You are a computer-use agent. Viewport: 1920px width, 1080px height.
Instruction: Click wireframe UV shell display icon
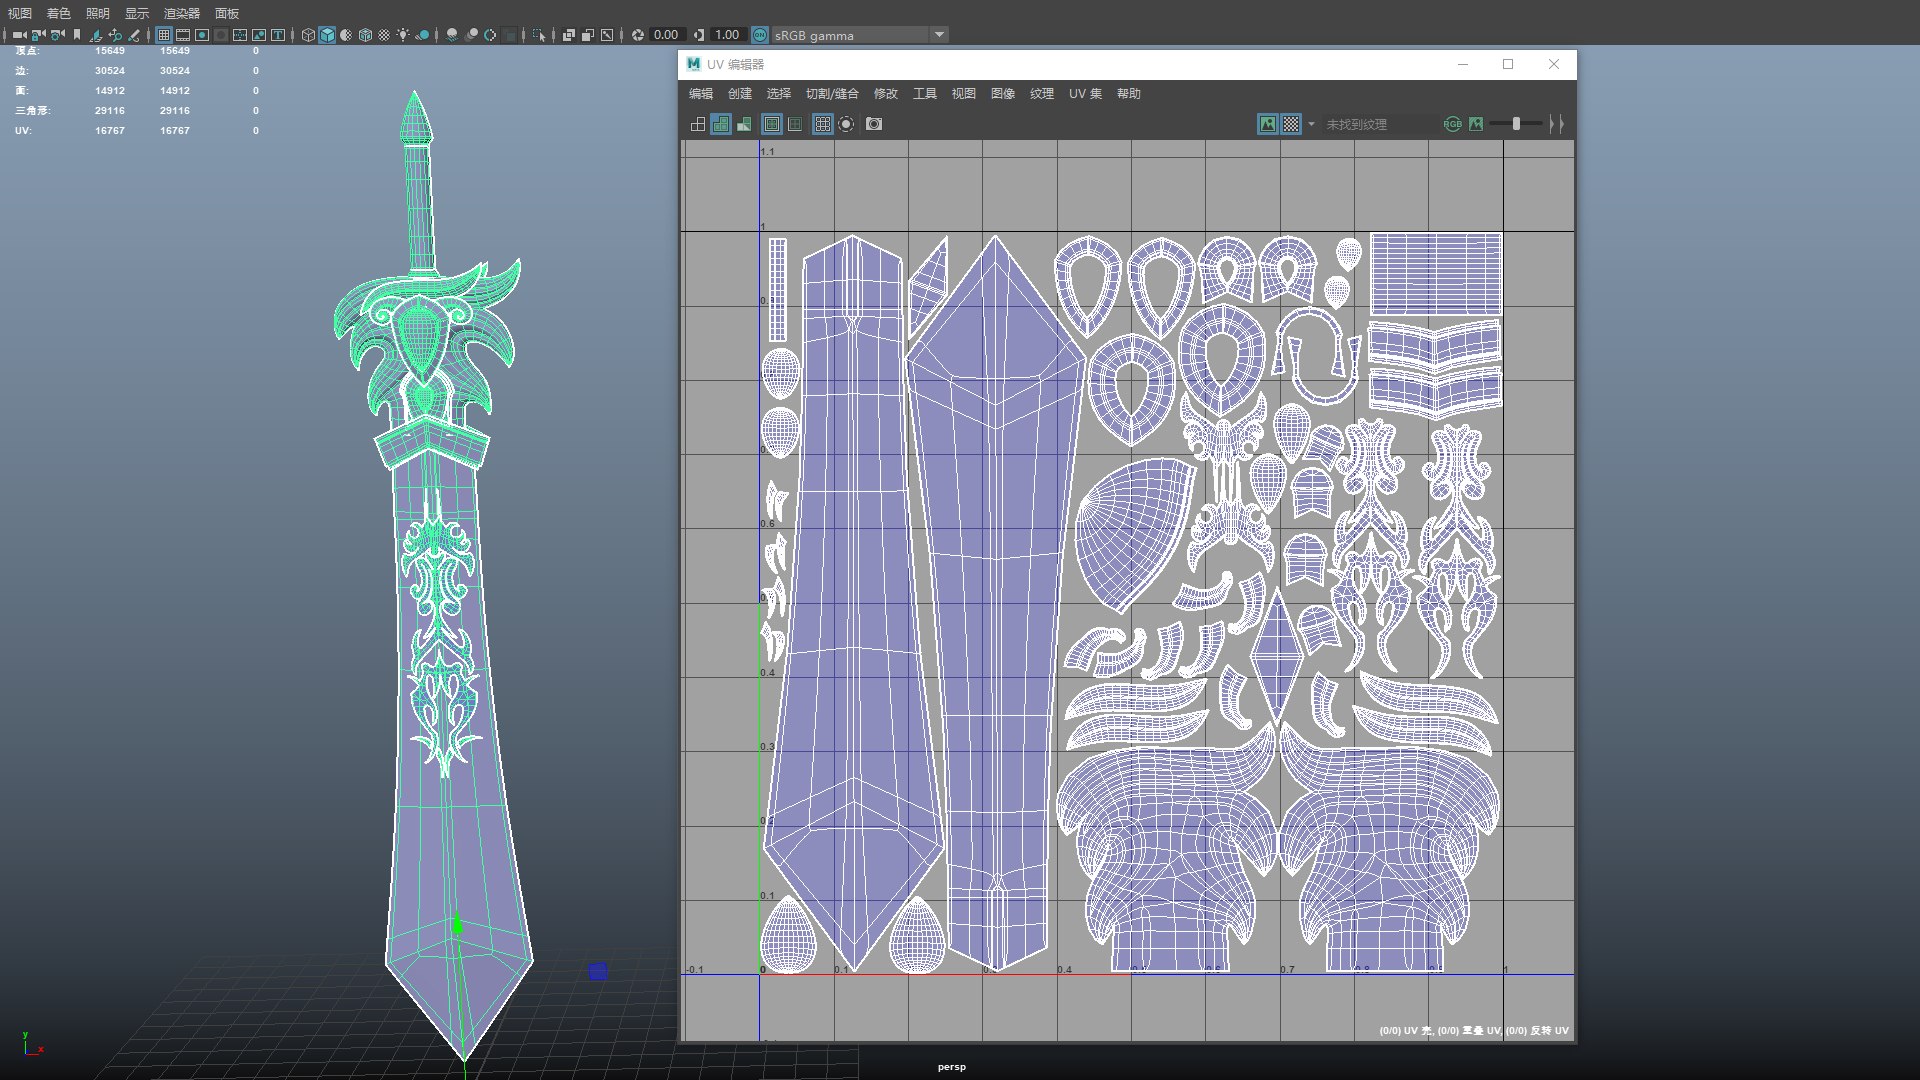pos(698,124)
